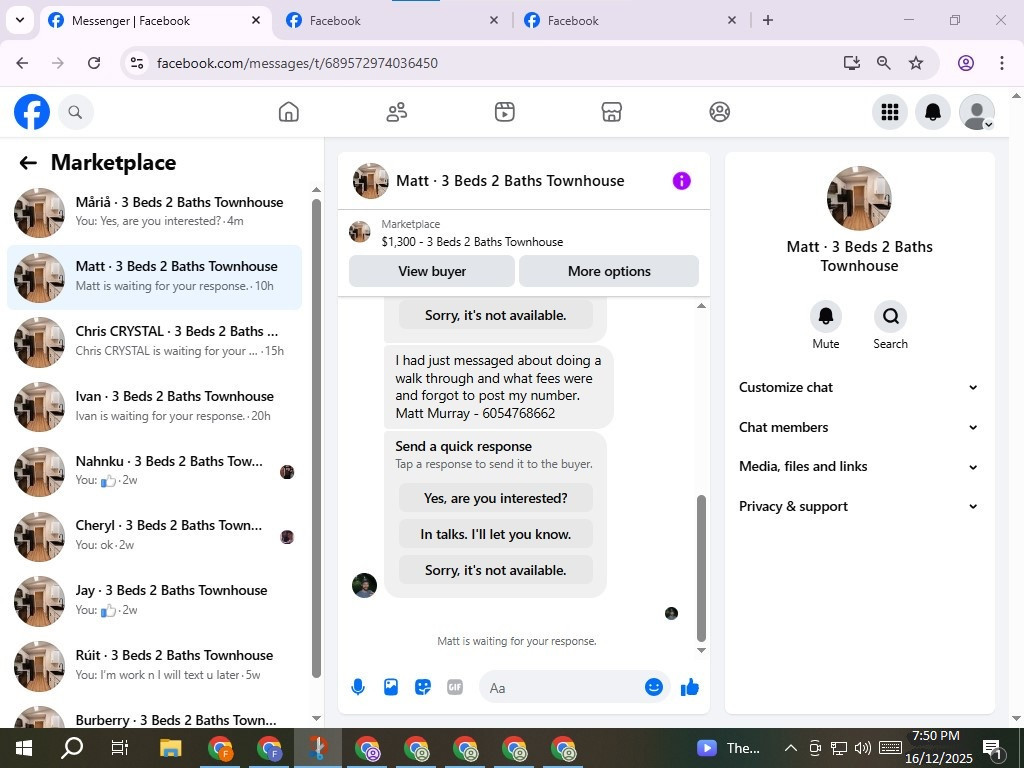Open Chris CRYSTAL conversation

coord(154,342)
